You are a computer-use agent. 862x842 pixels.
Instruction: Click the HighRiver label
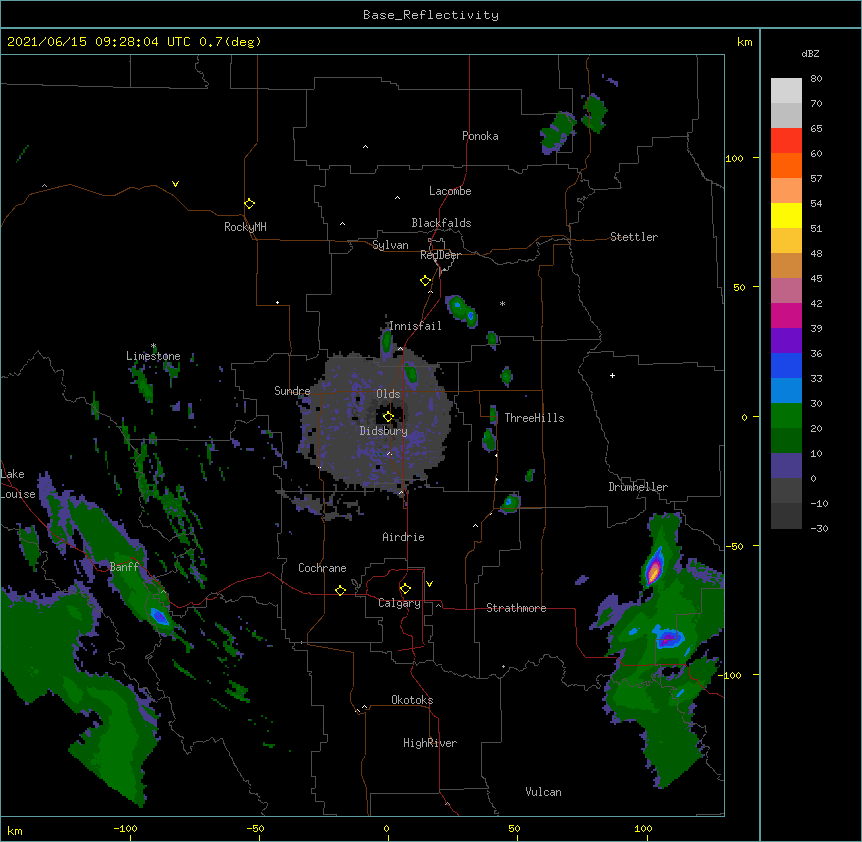coord(430,743)
